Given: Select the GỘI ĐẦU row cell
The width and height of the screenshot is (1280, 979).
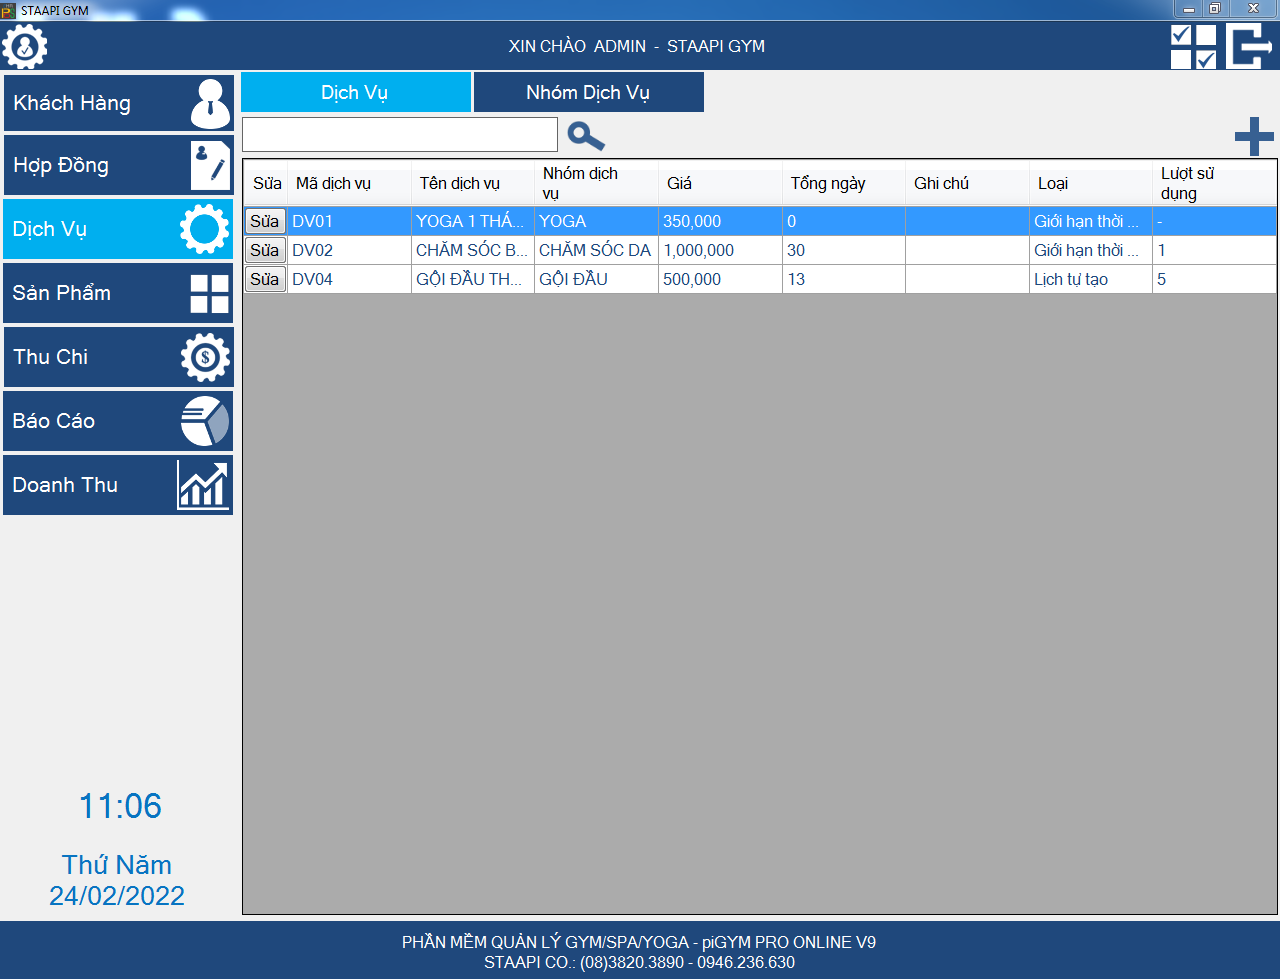Looking at the screenshot, I should click(595, 280).
